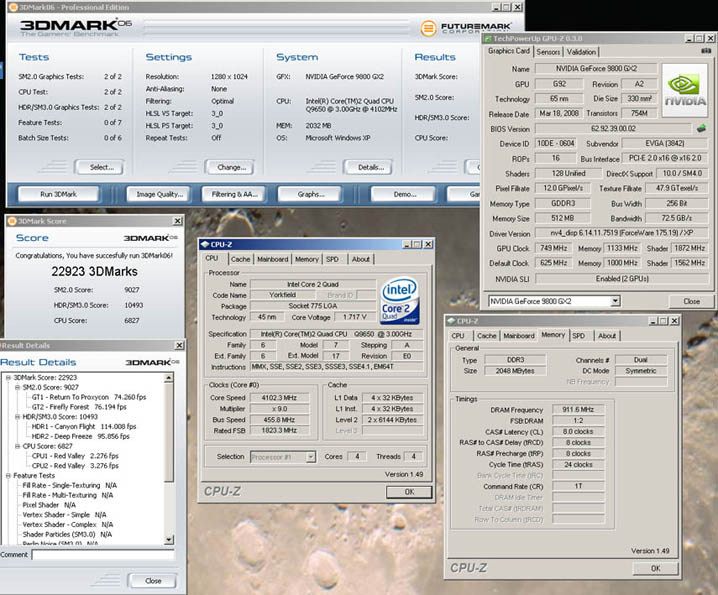The image size is (718, 595).
Task: Collapse the CPU Score: 6827 node
Action: point(17,446)
